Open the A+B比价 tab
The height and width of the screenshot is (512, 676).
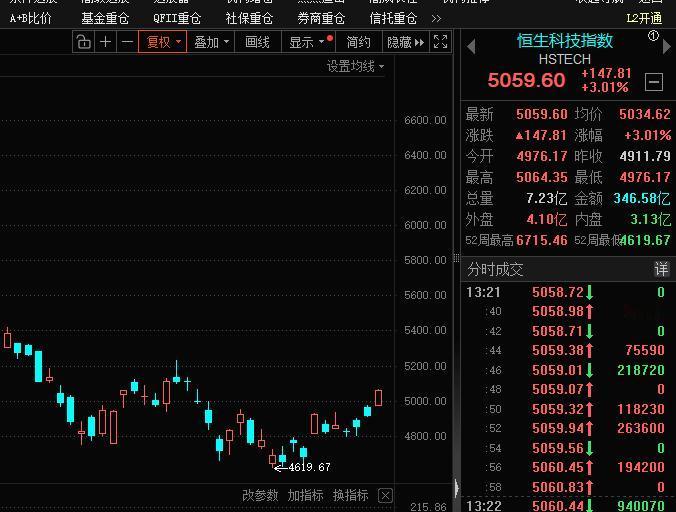coord(31,18)
